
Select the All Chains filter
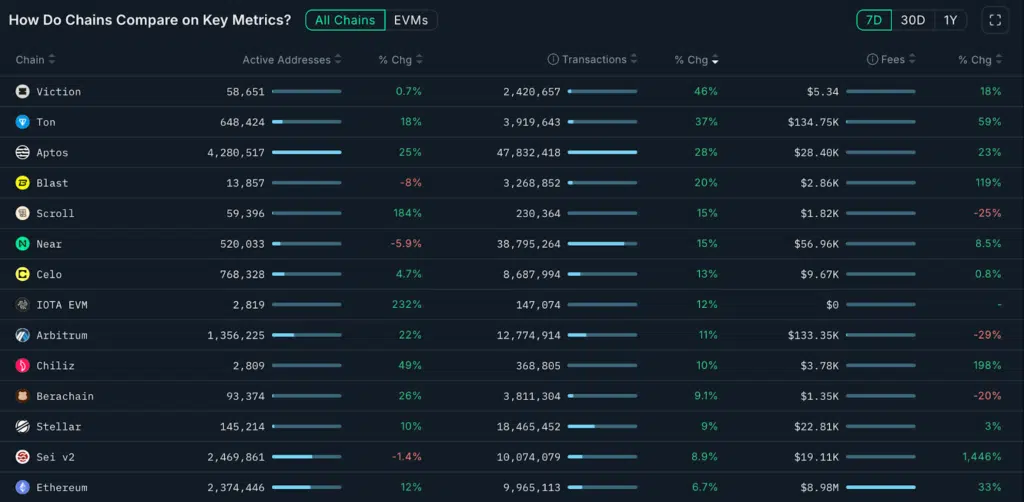pos(345,20)
